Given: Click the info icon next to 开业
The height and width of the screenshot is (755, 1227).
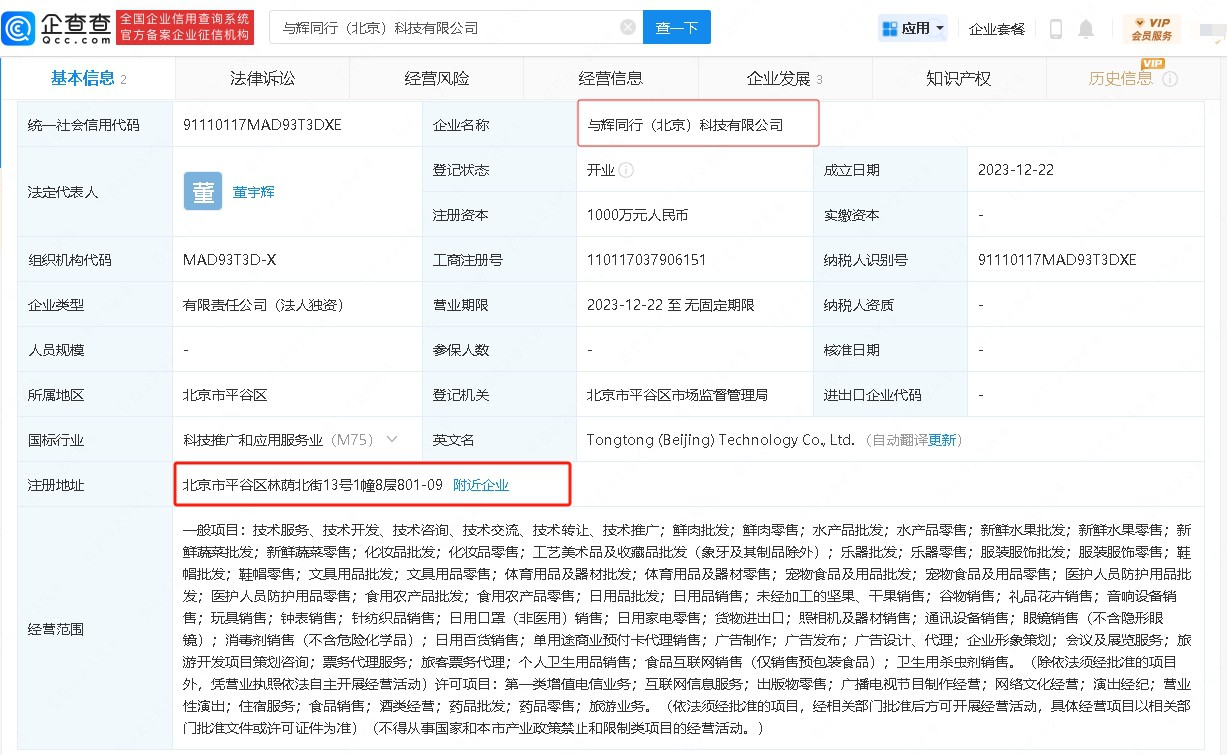Looking at the screenshot, I should (x=626, y=170).
